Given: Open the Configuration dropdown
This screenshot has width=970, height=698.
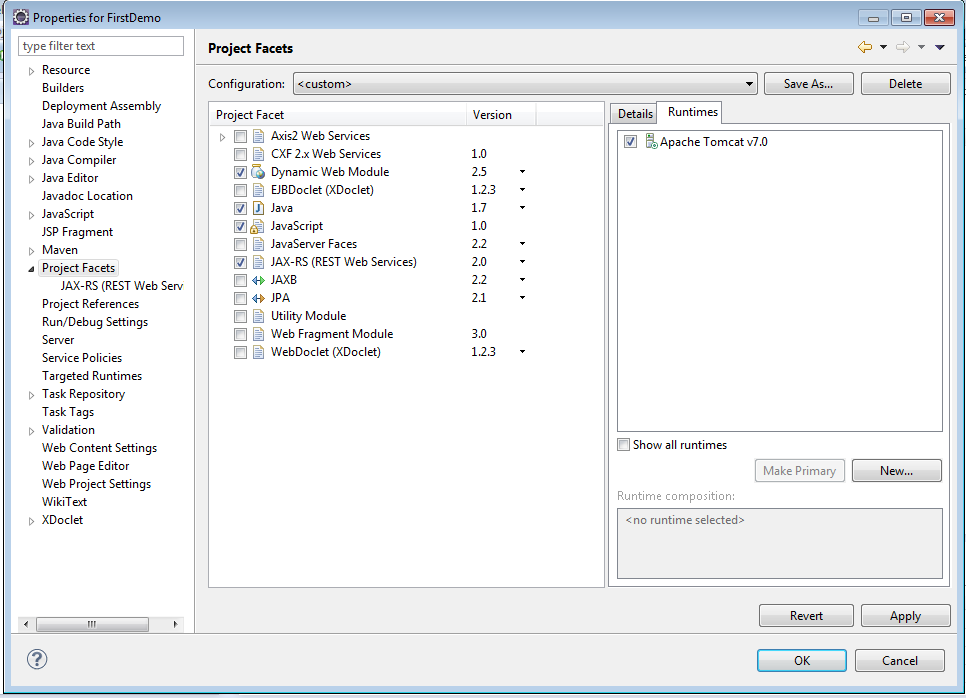Looking at the screenshot, I should coord(749,83).
